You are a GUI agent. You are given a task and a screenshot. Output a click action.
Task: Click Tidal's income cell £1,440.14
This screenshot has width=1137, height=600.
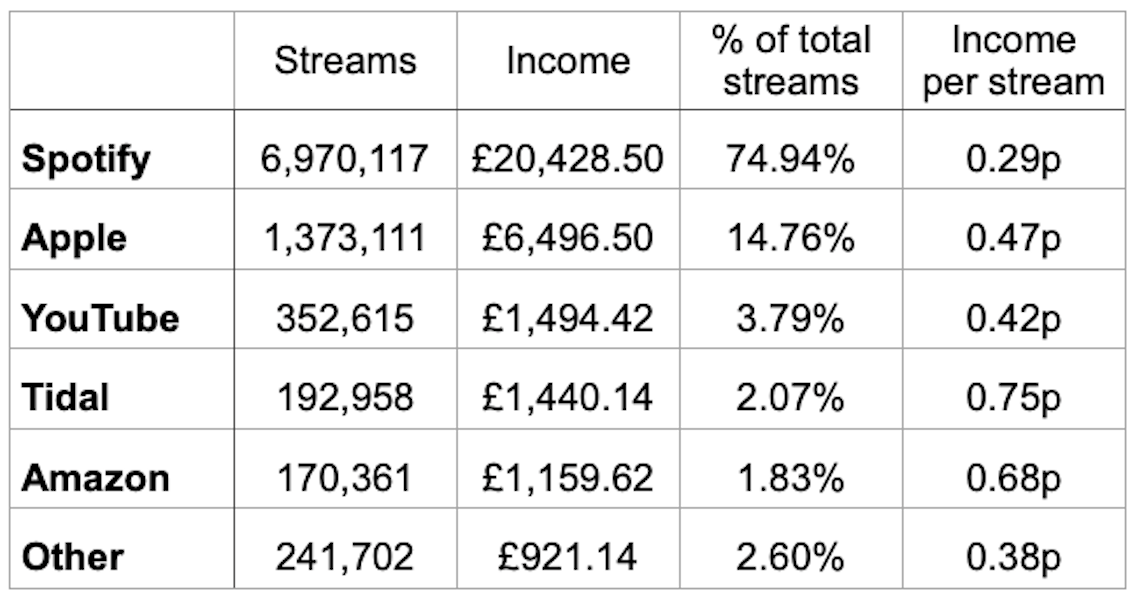point(568,398)
